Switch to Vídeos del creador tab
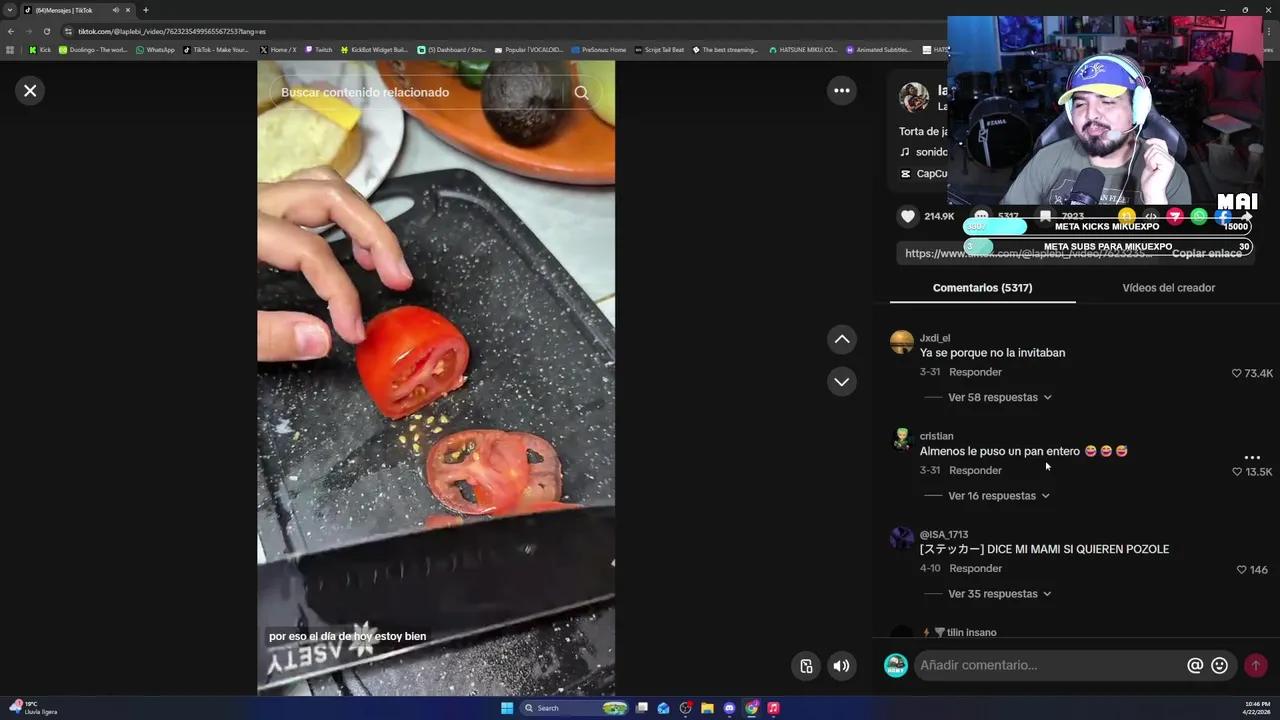Image resolution: width=1280 pixels, height=720 pixels. pos(1168,288)
